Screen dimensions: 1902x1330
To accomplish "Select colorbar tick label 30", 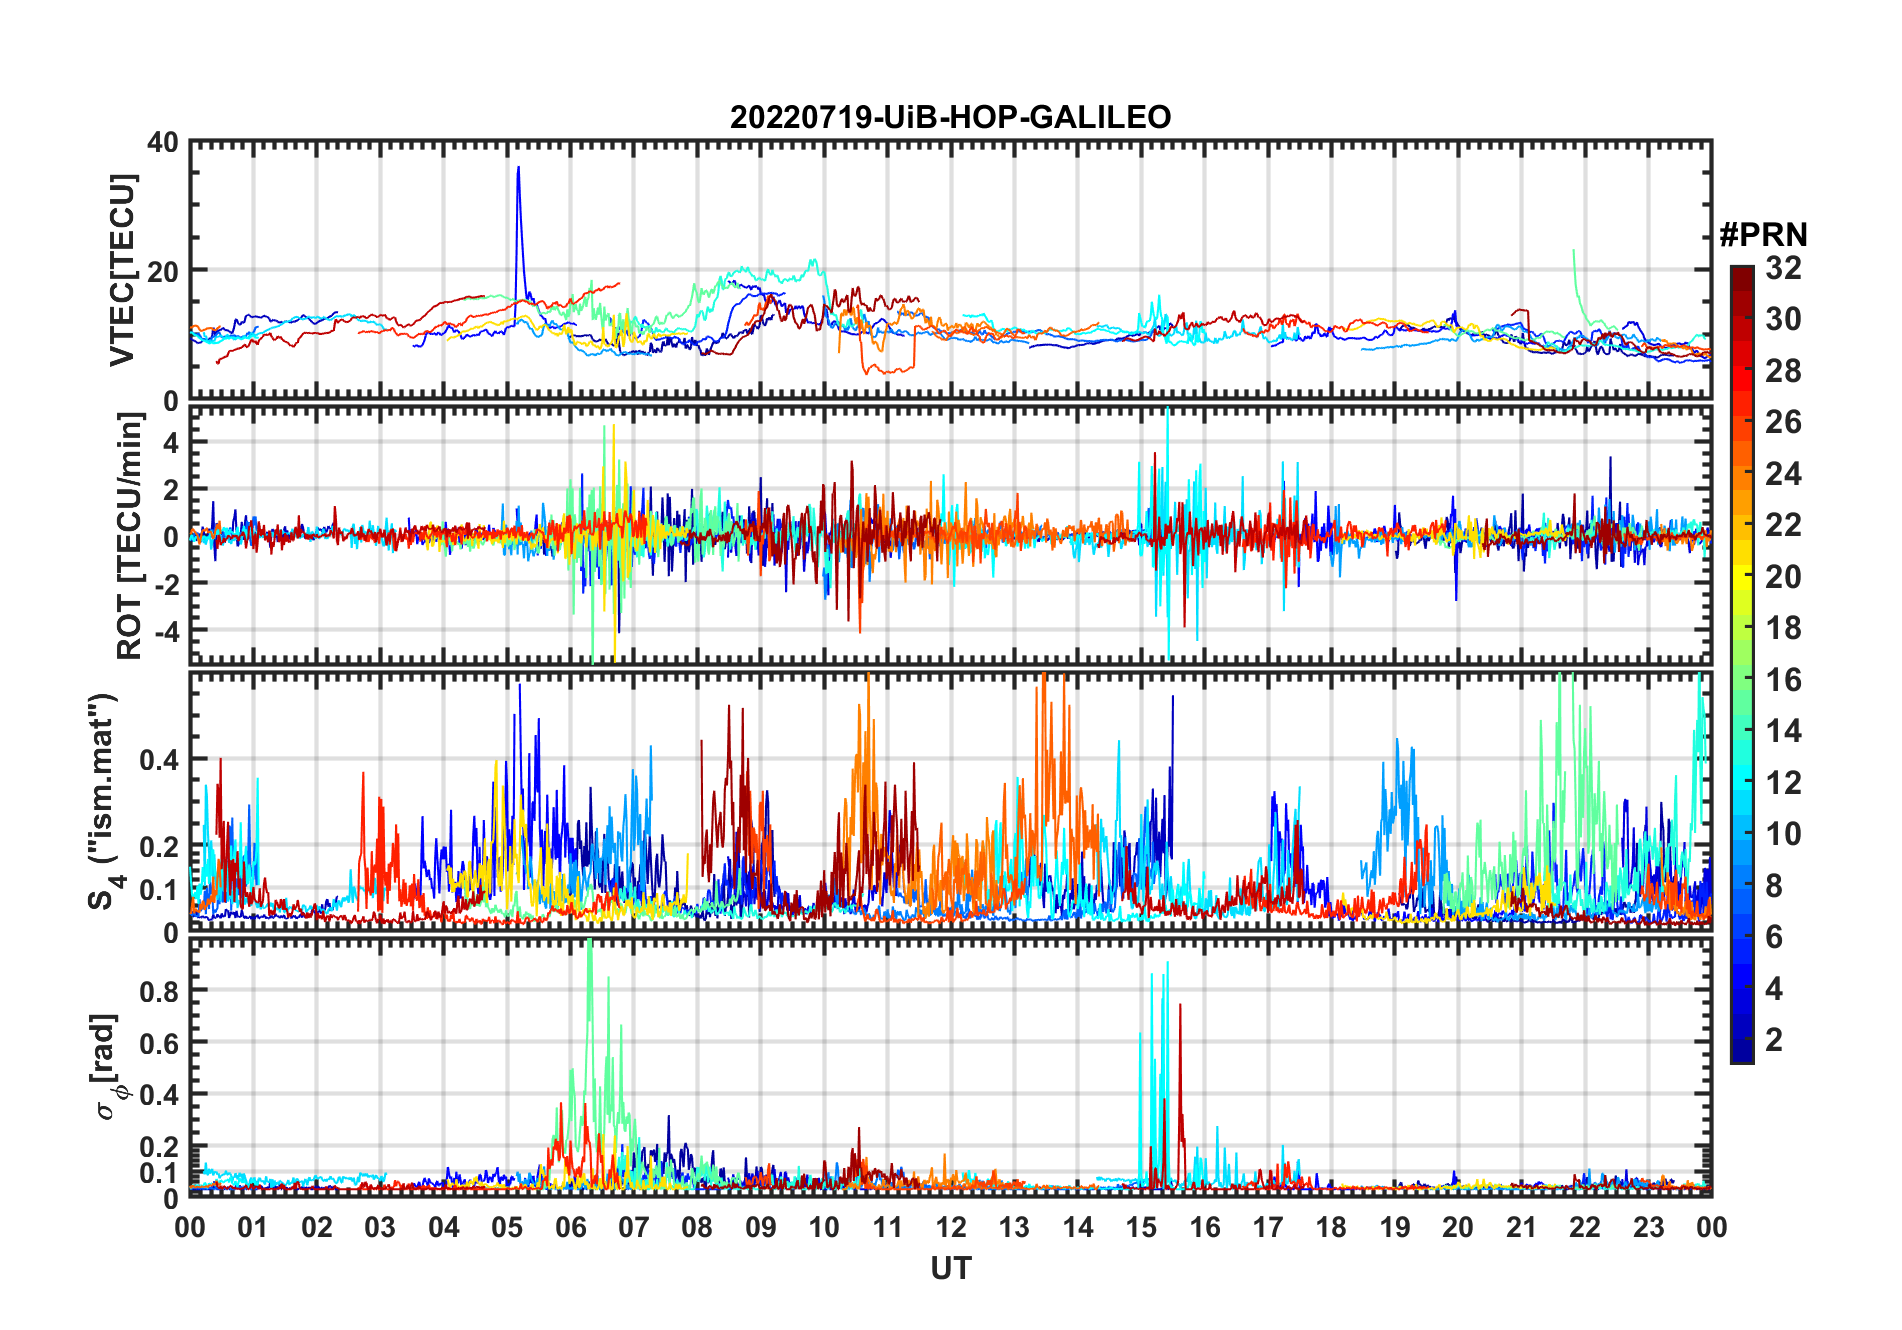I will click(x=1783, y=319).
